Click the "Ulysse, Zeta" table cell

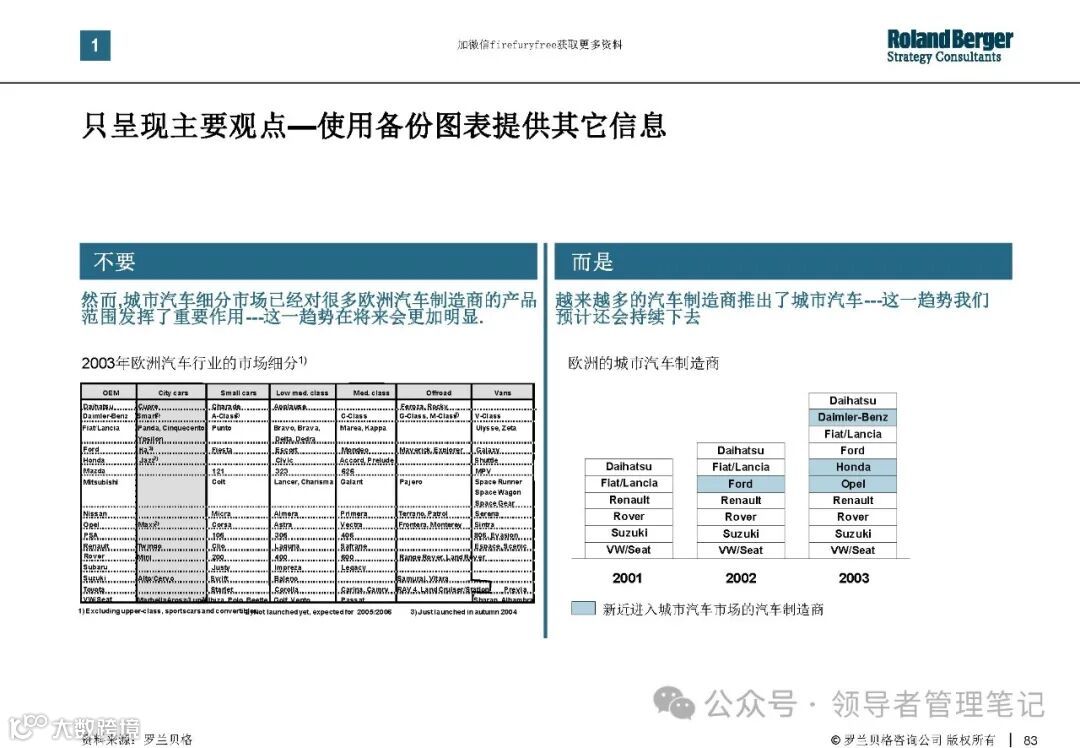(496, 428)
